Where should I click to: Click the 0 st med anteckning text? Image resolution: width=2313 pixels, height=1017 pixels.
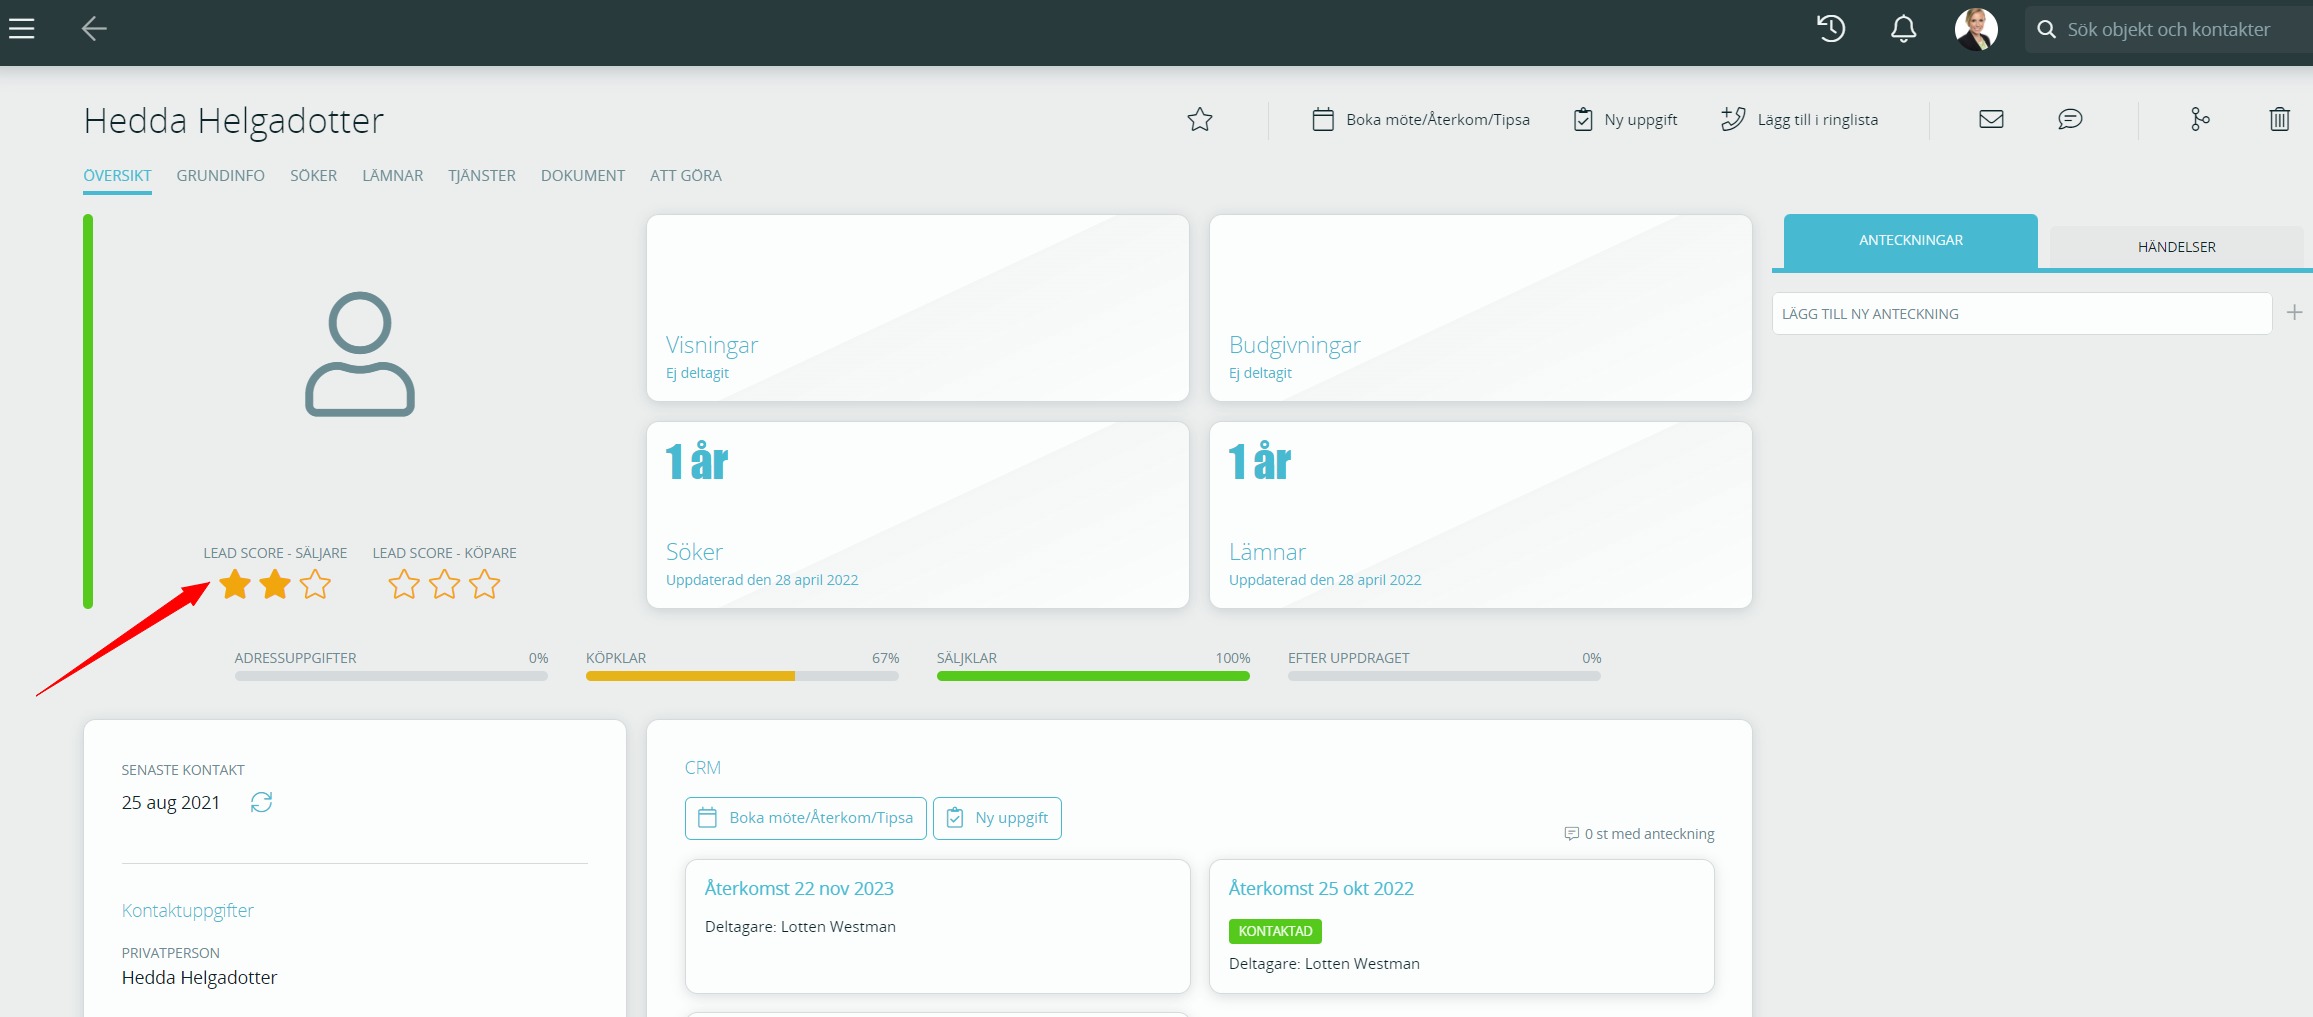(1649, 834)
